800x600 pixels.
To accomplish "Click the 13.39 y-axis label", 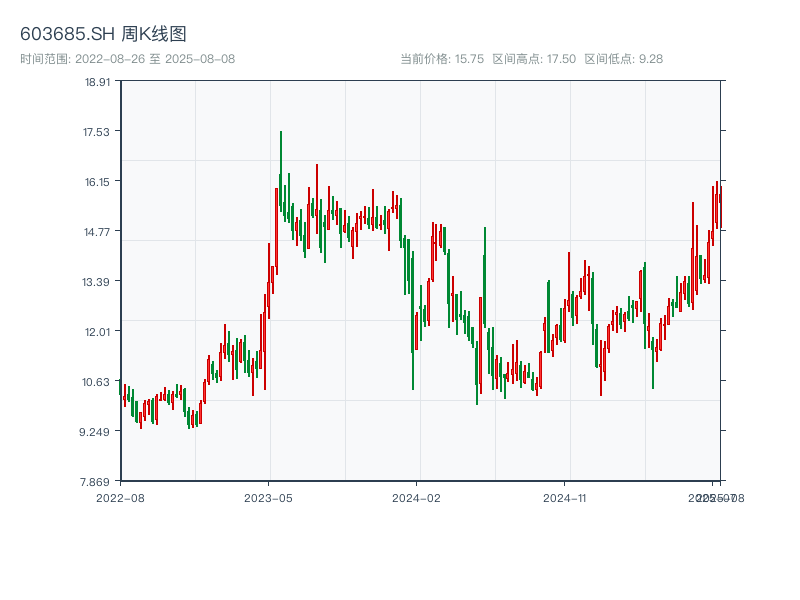I will pos(96,282).
